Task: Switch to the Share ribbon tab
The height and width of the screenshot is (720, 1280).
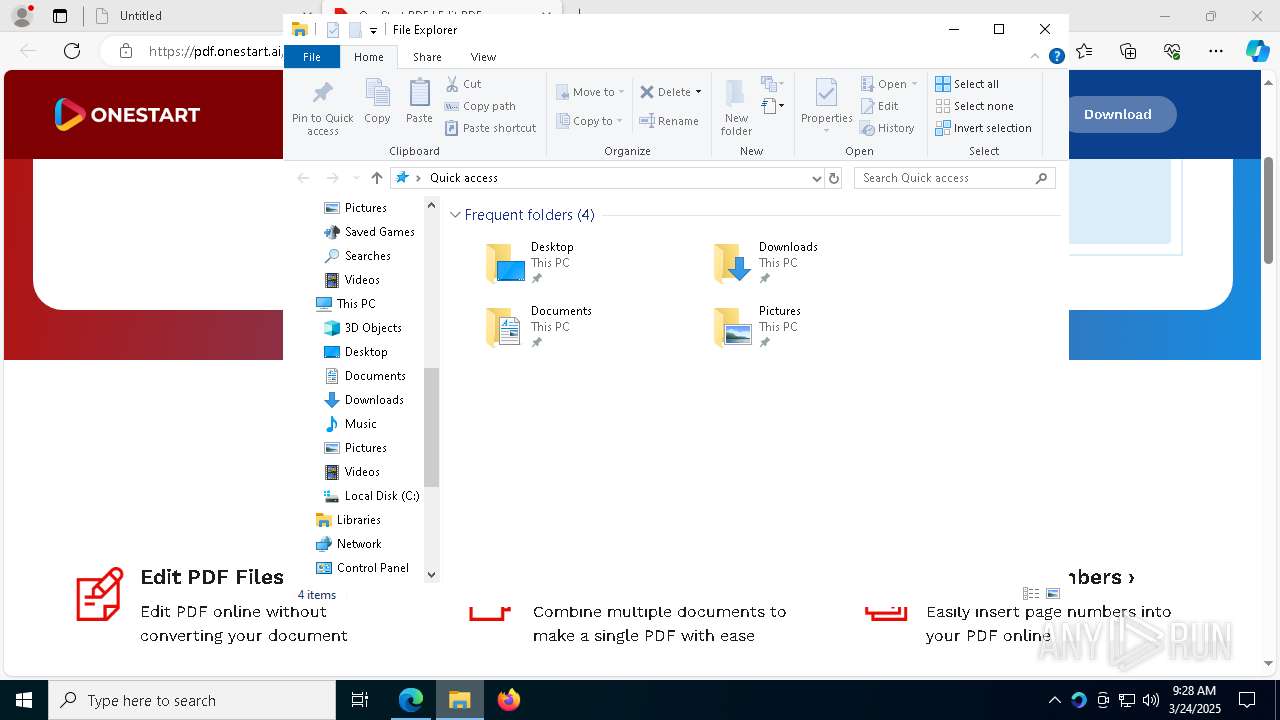Action: tap(427, 57)
